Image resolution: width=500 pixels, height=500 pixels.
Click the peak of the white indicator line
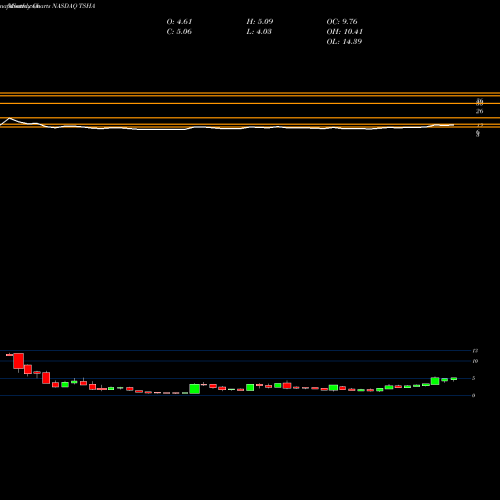click(x=9, y=118)
